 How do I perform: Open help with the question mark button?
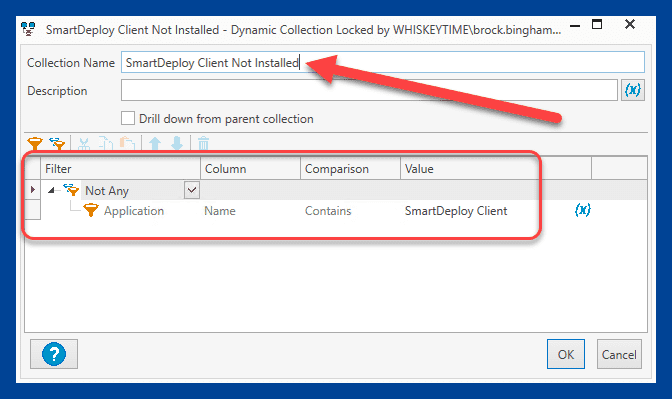click(x=54, y=354)
